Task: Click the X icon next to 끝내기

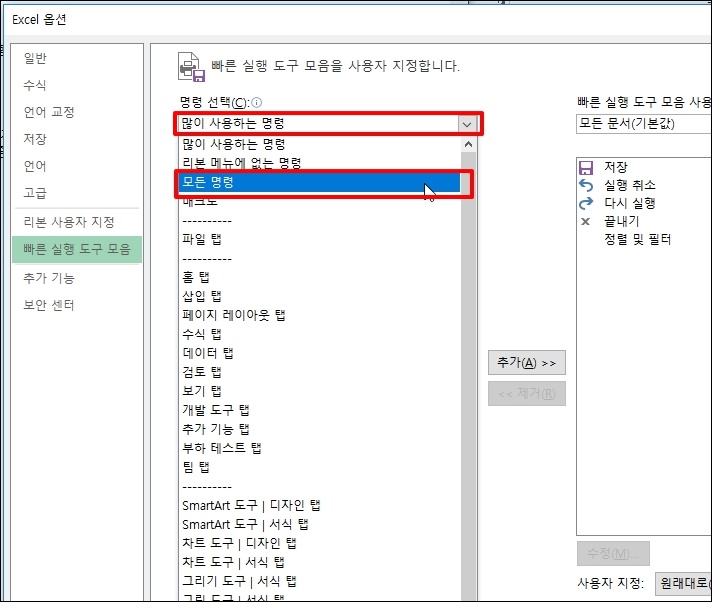Action: click(x=586, y=222)
